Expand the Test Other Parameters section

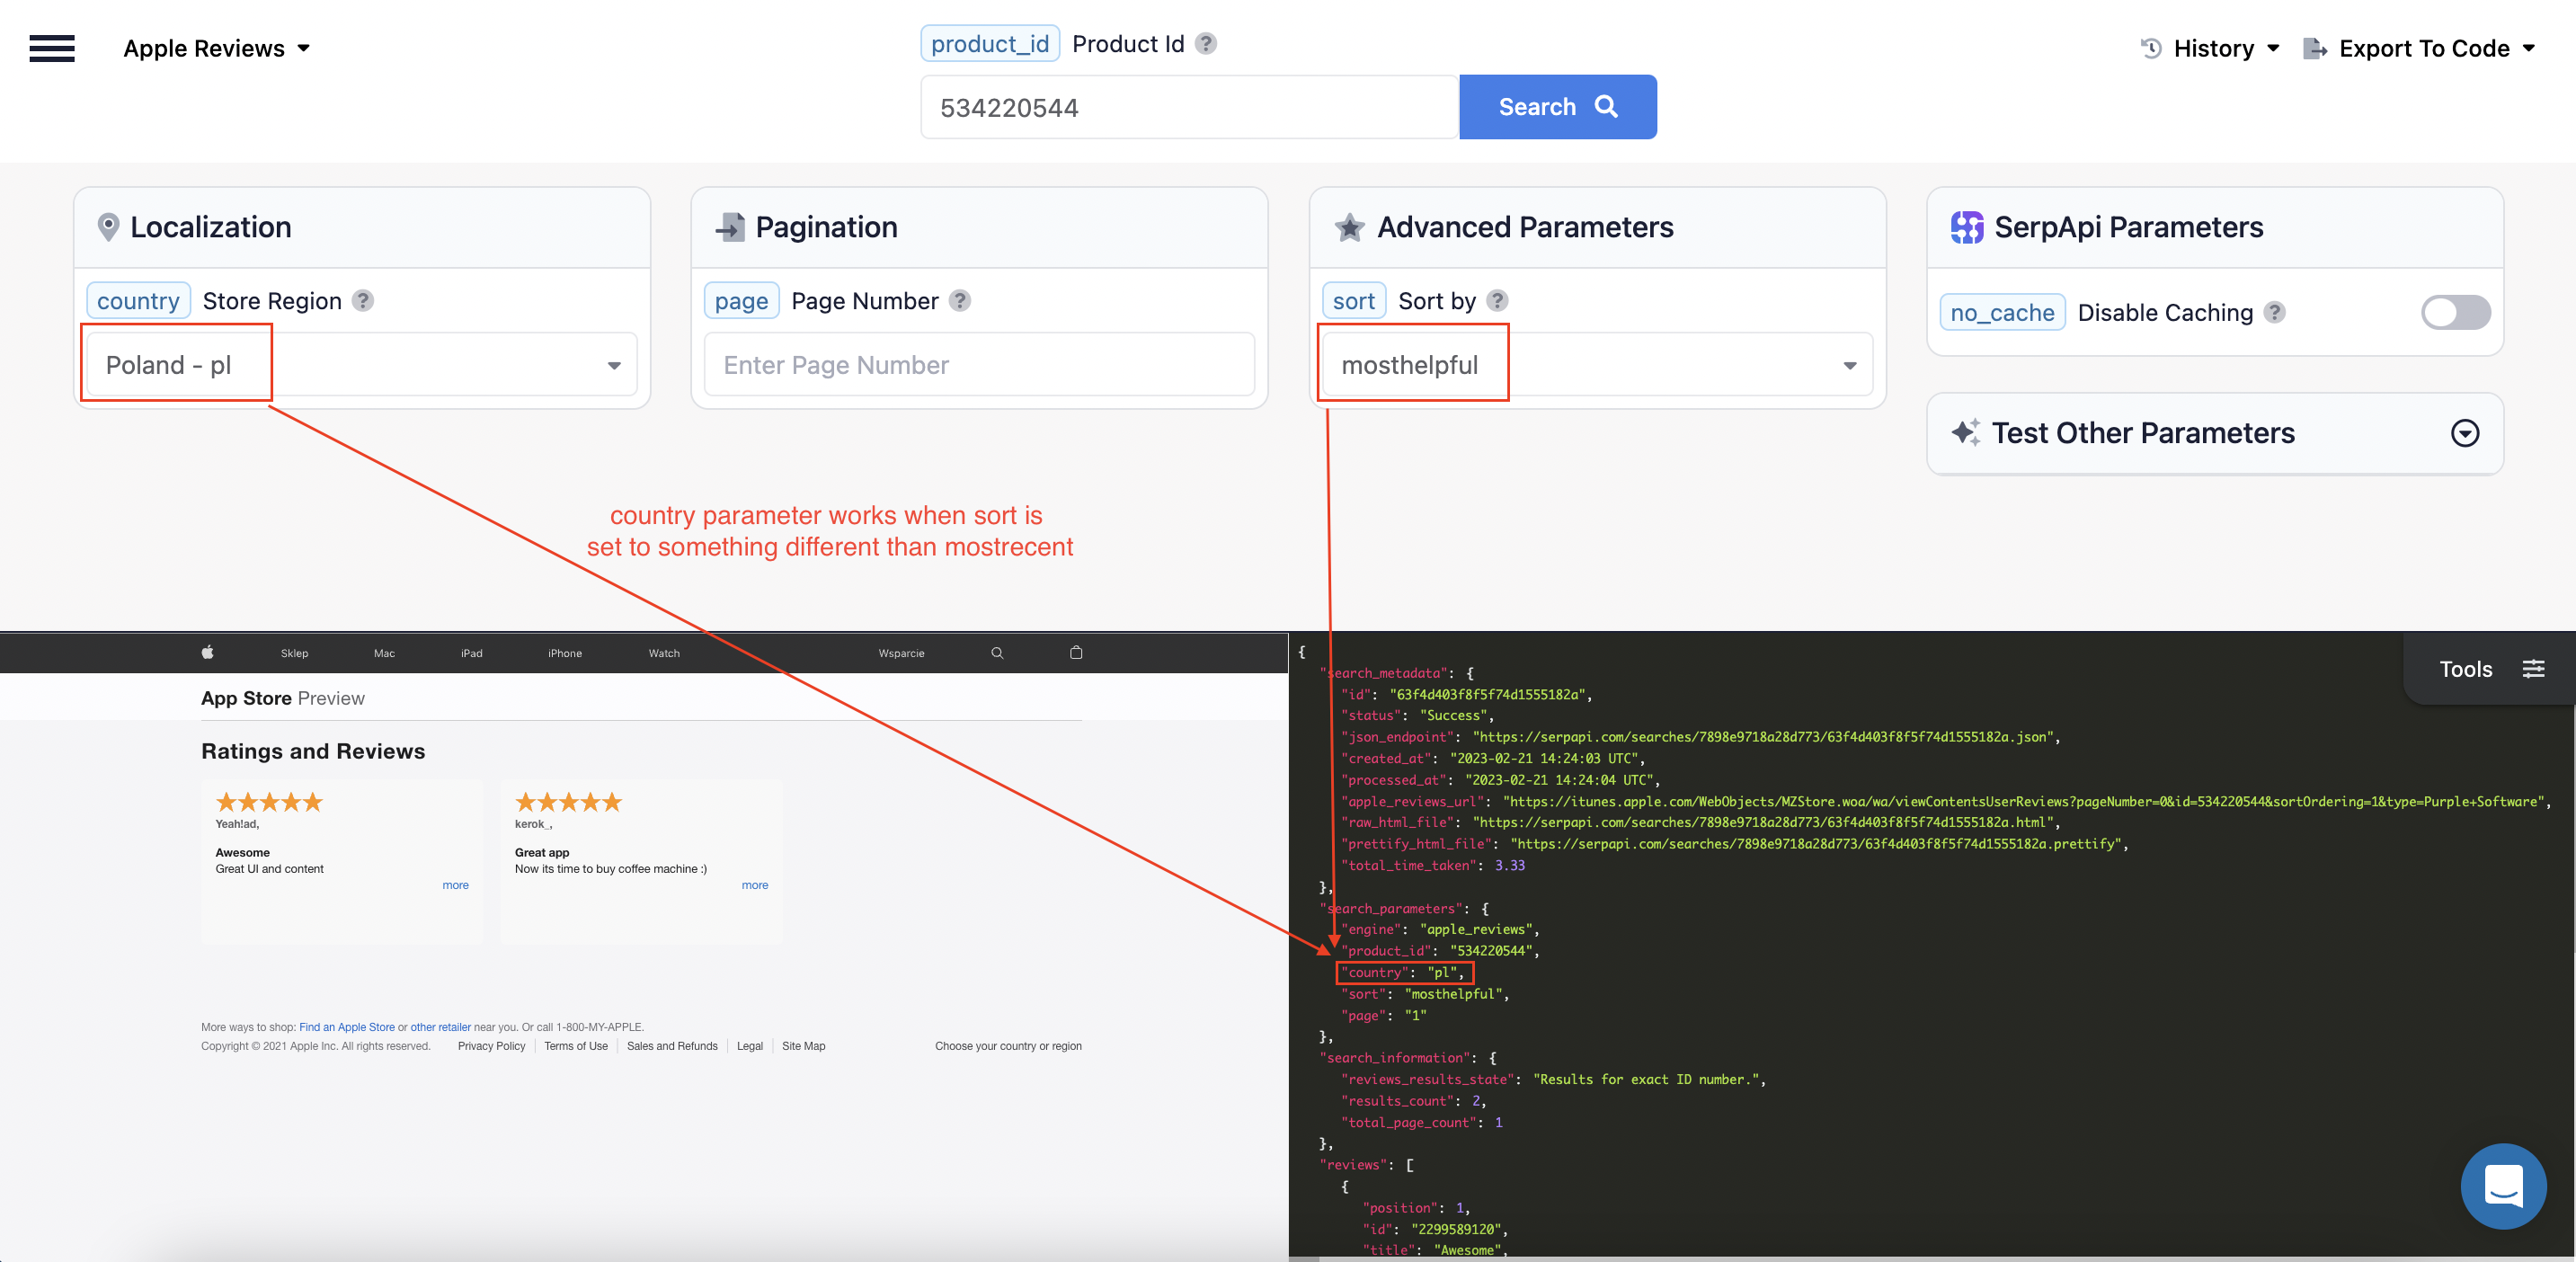point(2465,432)
